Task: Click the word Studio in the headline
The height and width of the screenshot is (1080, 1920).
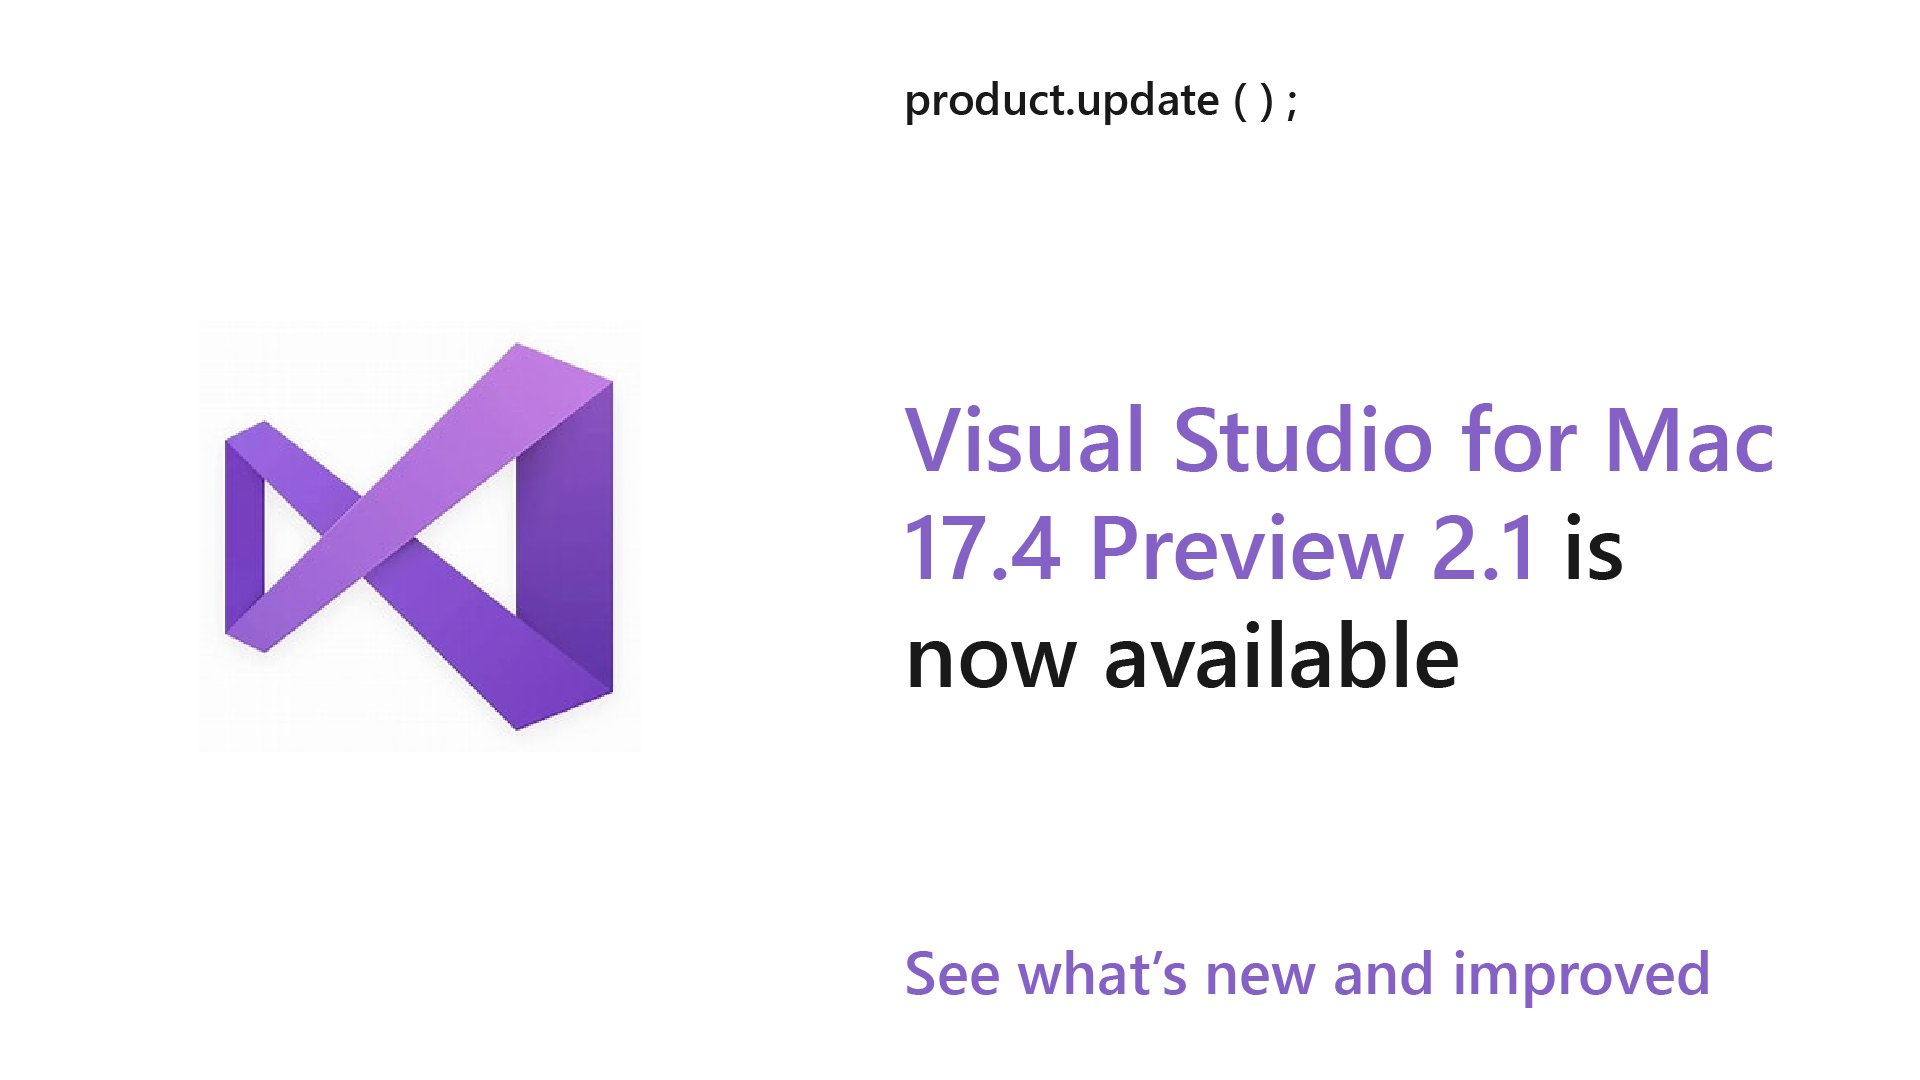Action: click(x=1304, y=439)
